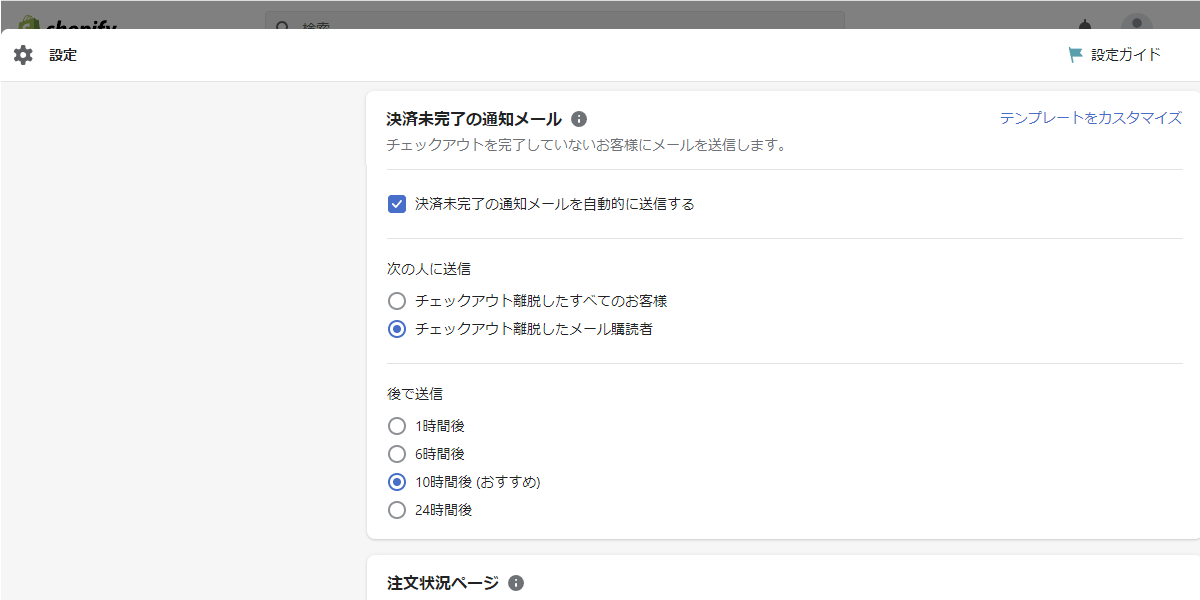
Task: Click info icon beside 注文状況ページ heading
Action: tap(516, 583)
